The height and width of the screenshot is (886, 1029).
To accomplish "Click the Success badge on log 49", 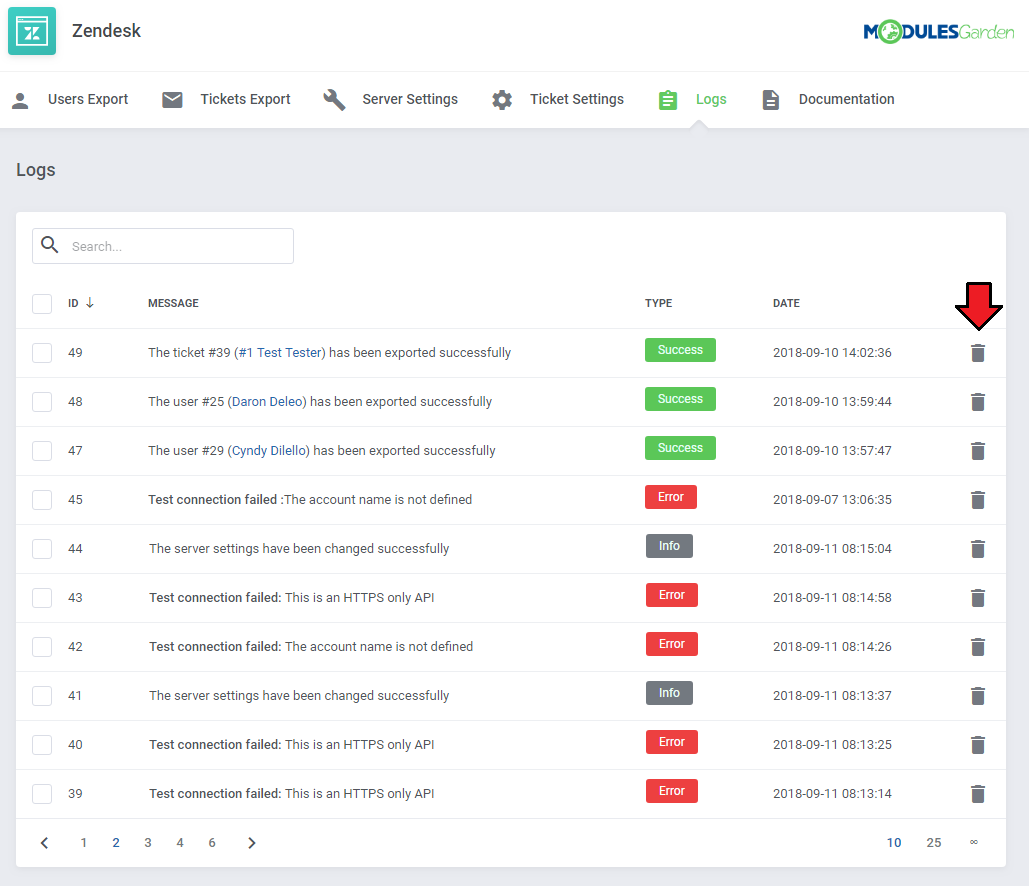I will [x=680, y=350].
